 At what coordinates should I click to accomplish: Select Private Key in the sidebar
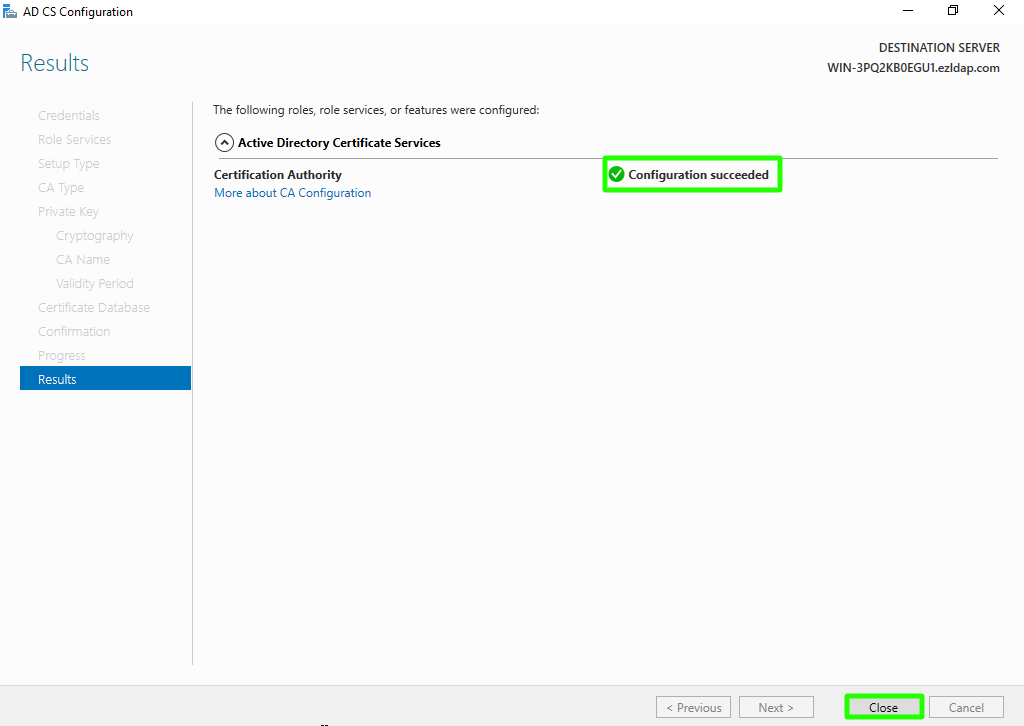pyautogui.click(x=68, y=212)
